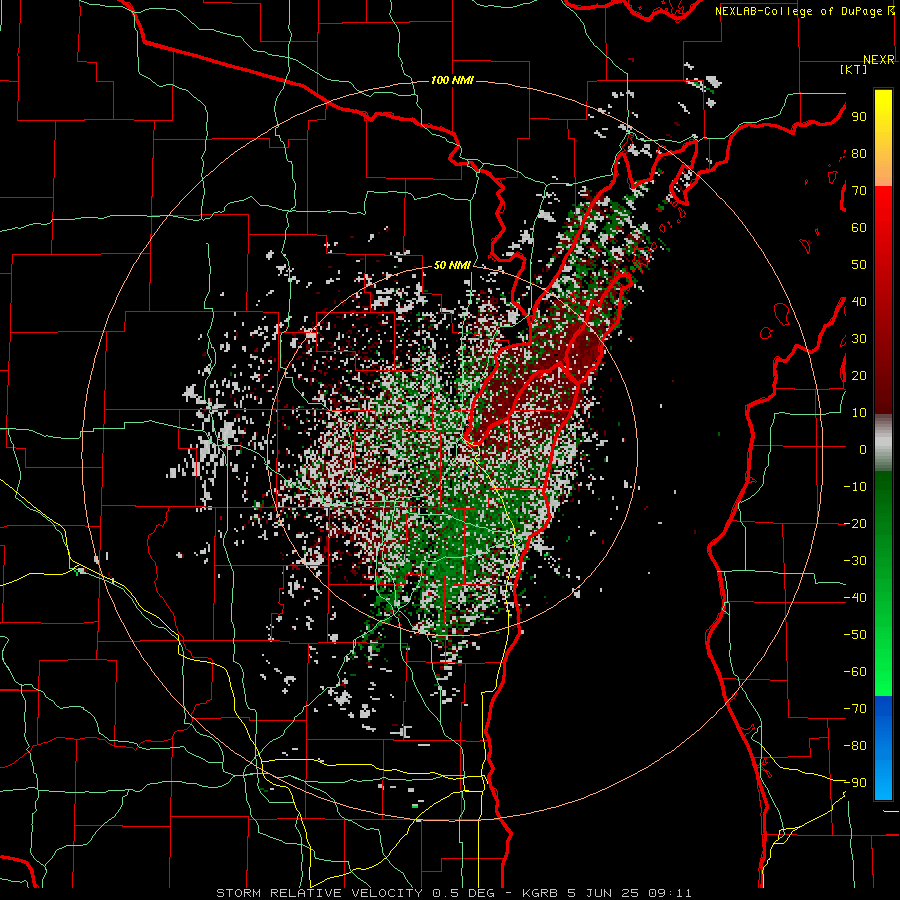Click the 40 value on velocity scale
The image size is (900, 900).
859,302
